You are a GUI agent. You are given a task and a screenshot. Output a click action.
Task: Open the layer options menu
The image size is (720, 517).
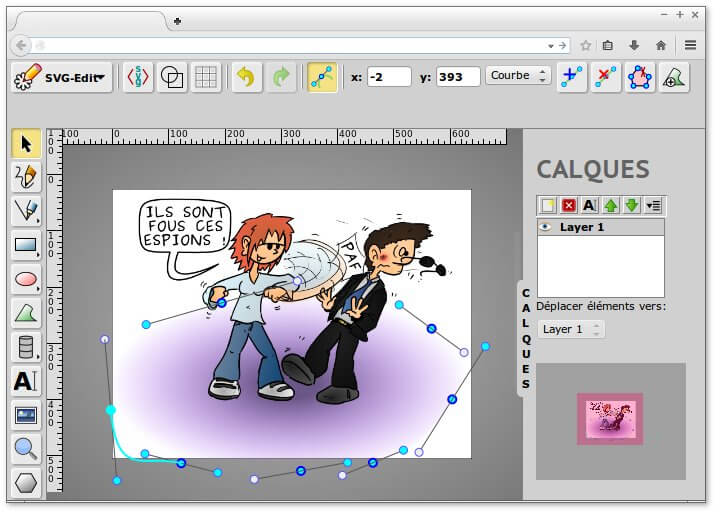click(654, 205)
